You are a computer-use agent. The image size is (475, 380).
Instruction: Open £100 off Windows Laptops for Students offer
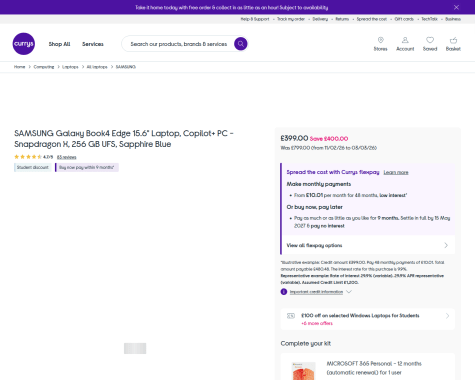[368, 319]
